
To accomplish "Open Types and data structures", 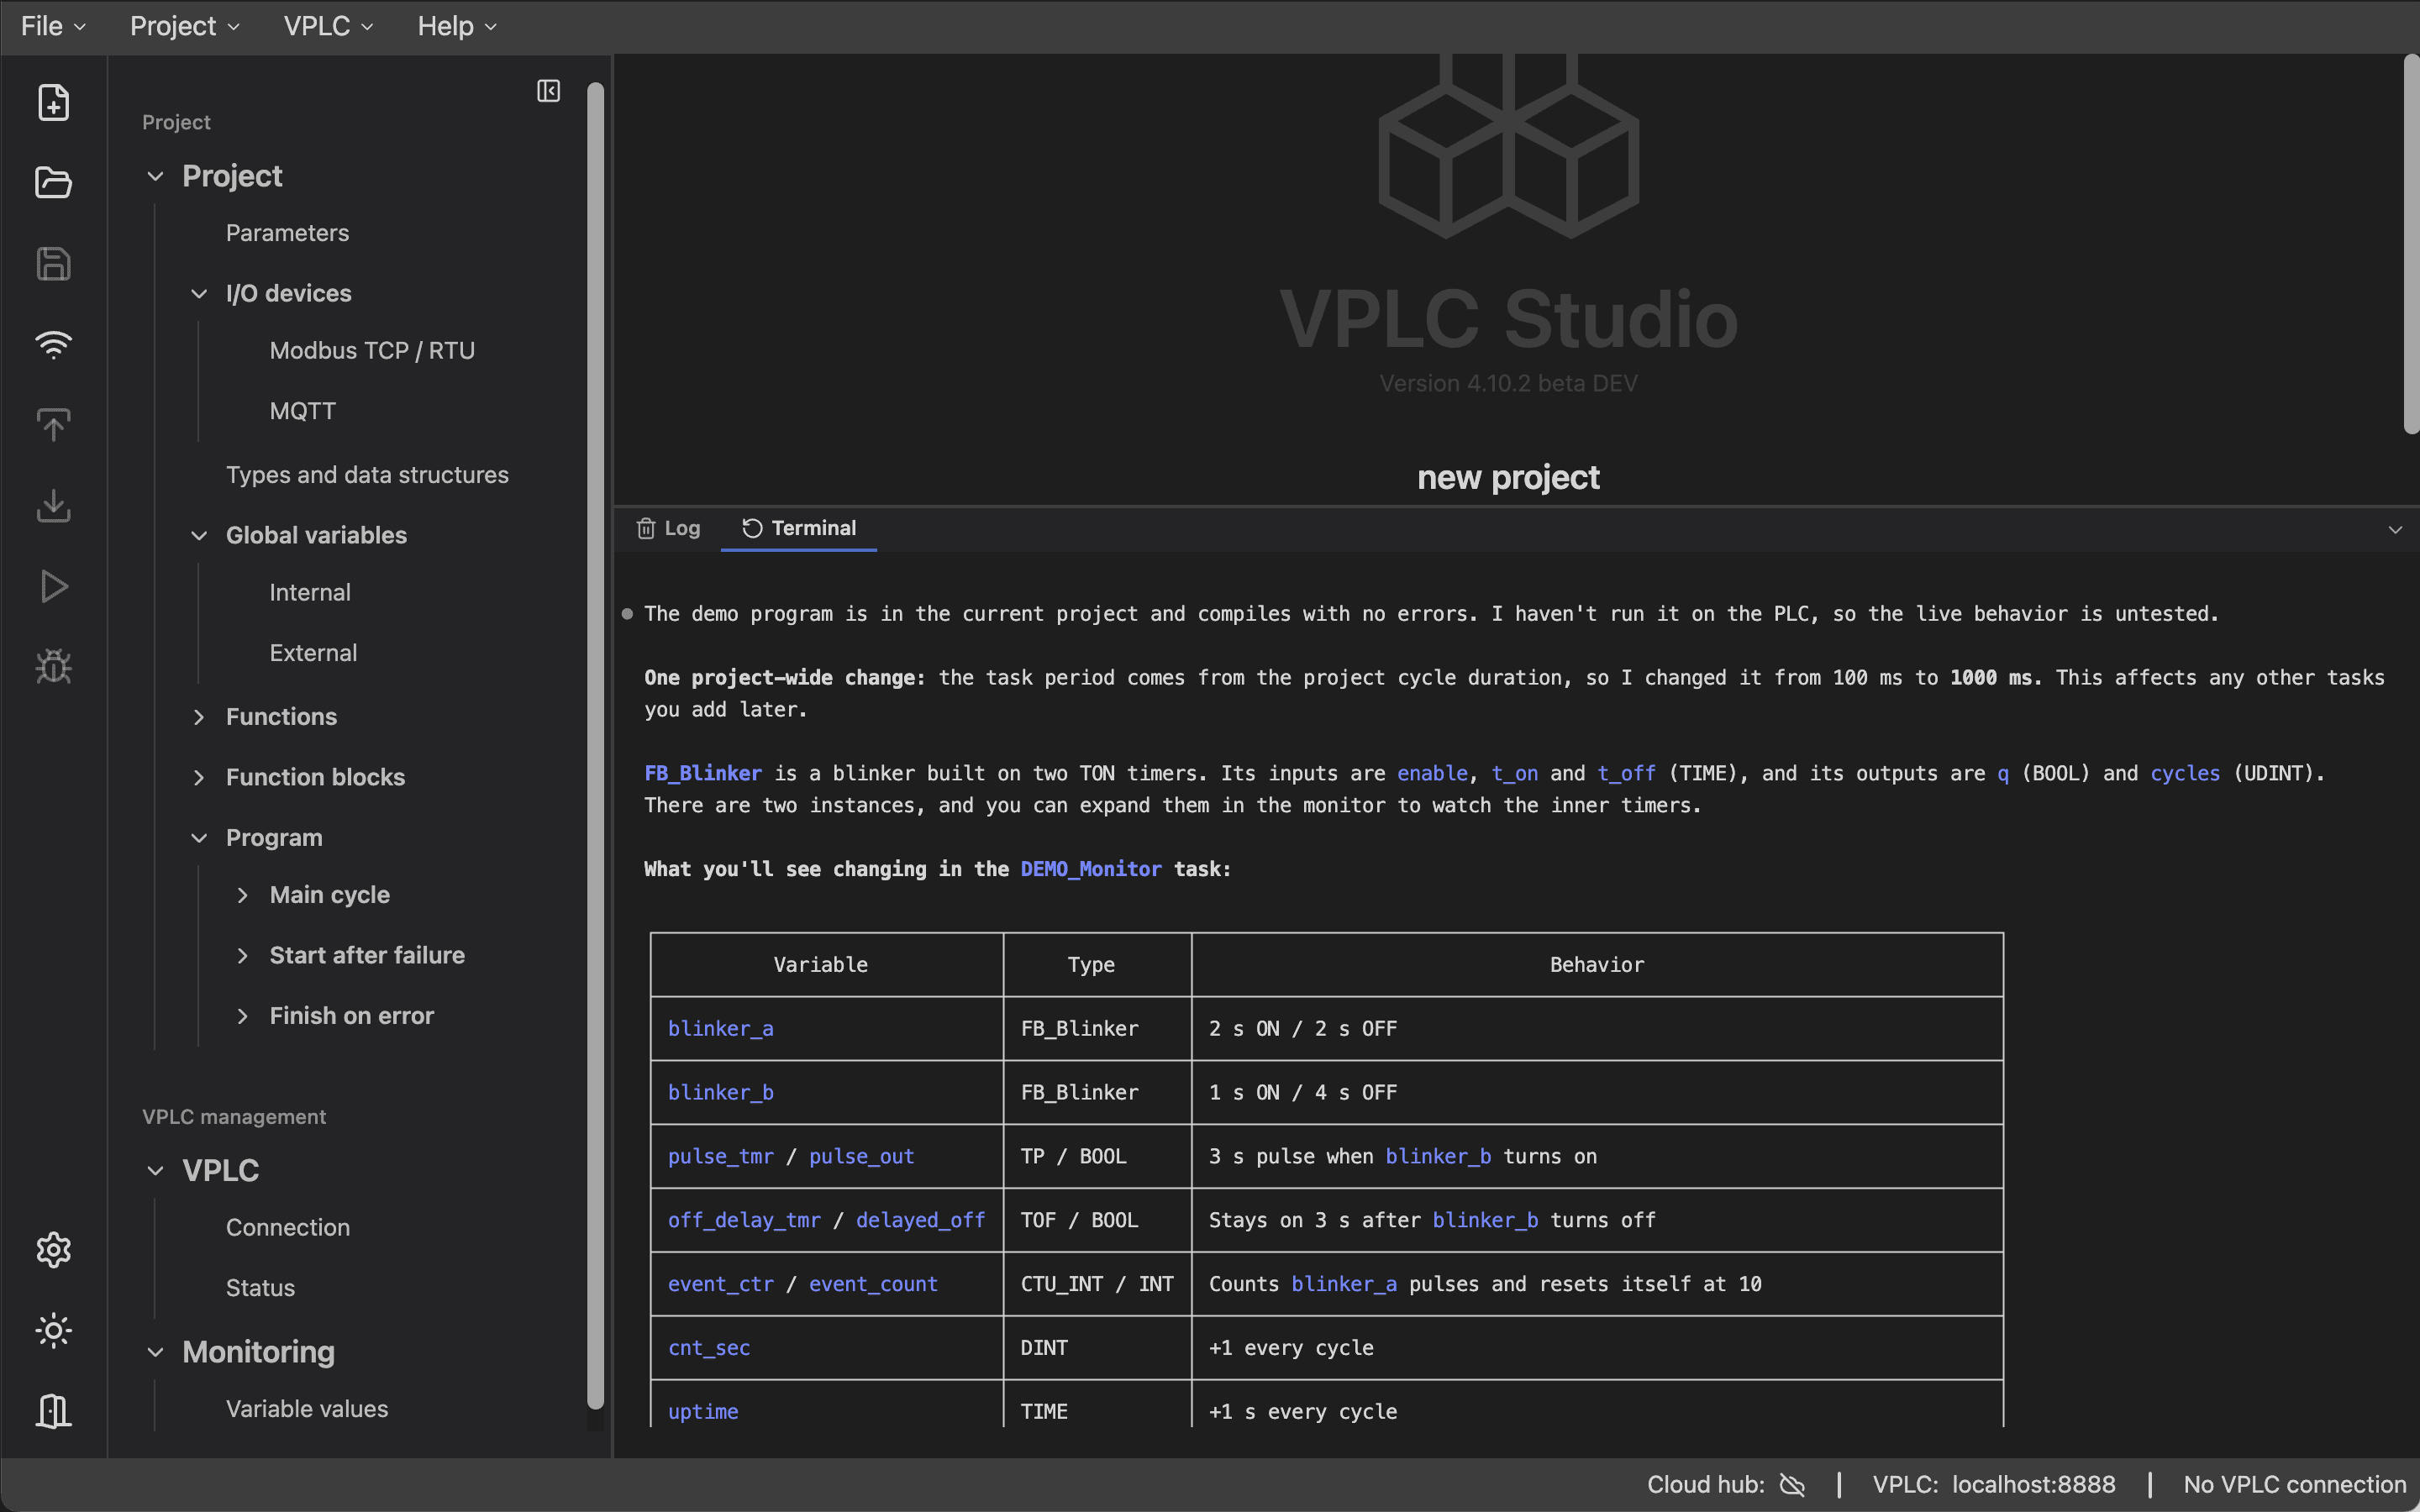I will 367,475.
